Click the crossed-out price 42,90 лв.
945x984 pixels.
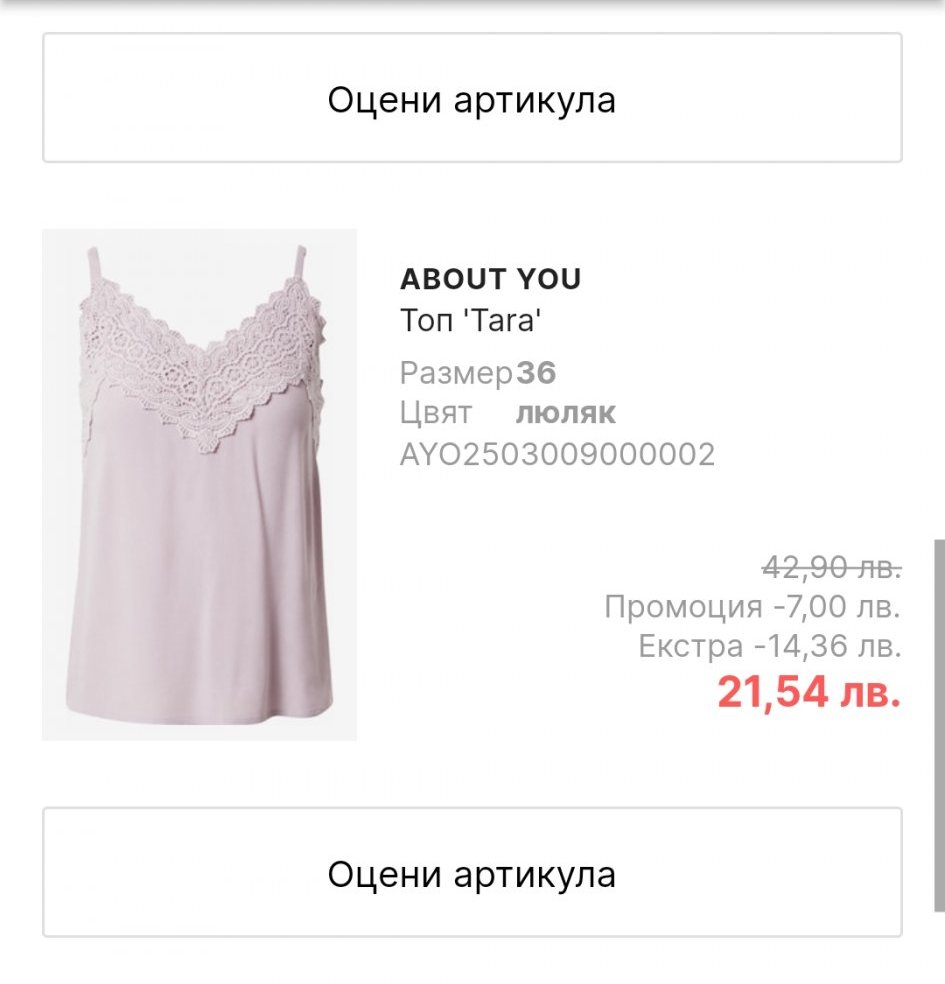[831, 567]
